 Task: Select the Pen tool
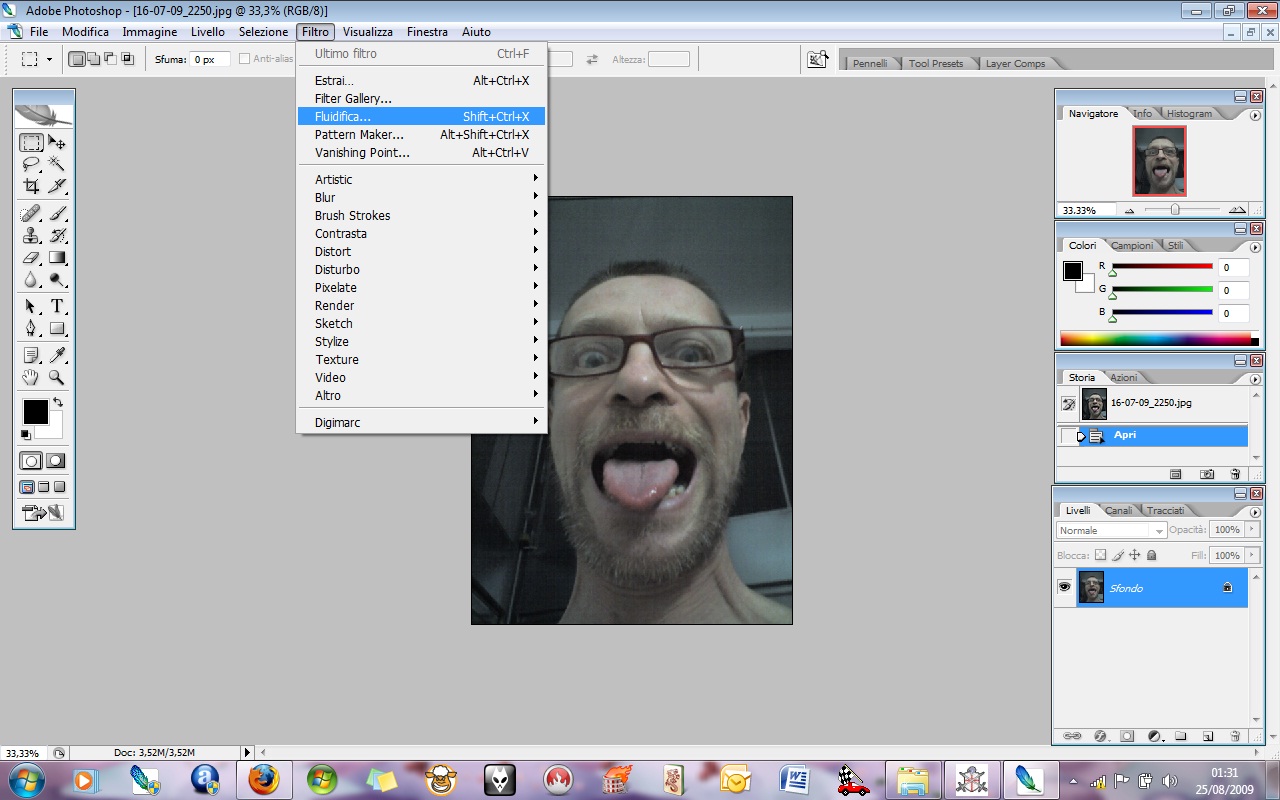pos(31,328)
